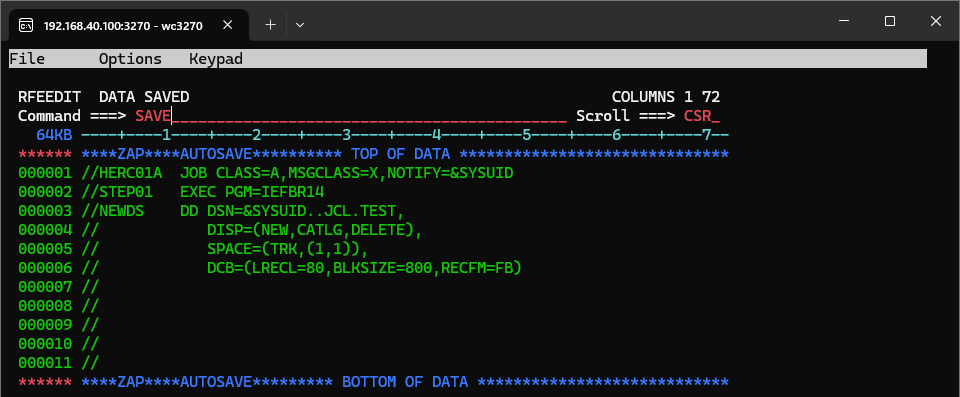This screenshot has width=960, height=397.
Task: Click the red asterisks before TOP OF DATA
Action: tap(45, 154)
